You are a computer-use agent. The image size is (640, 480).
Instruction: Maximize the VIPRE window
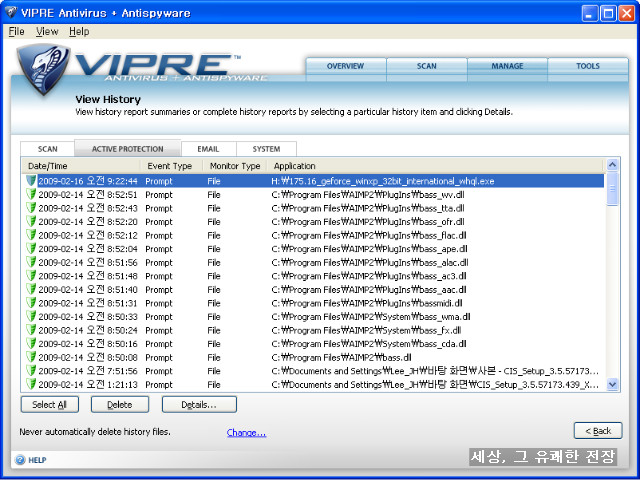608,13
